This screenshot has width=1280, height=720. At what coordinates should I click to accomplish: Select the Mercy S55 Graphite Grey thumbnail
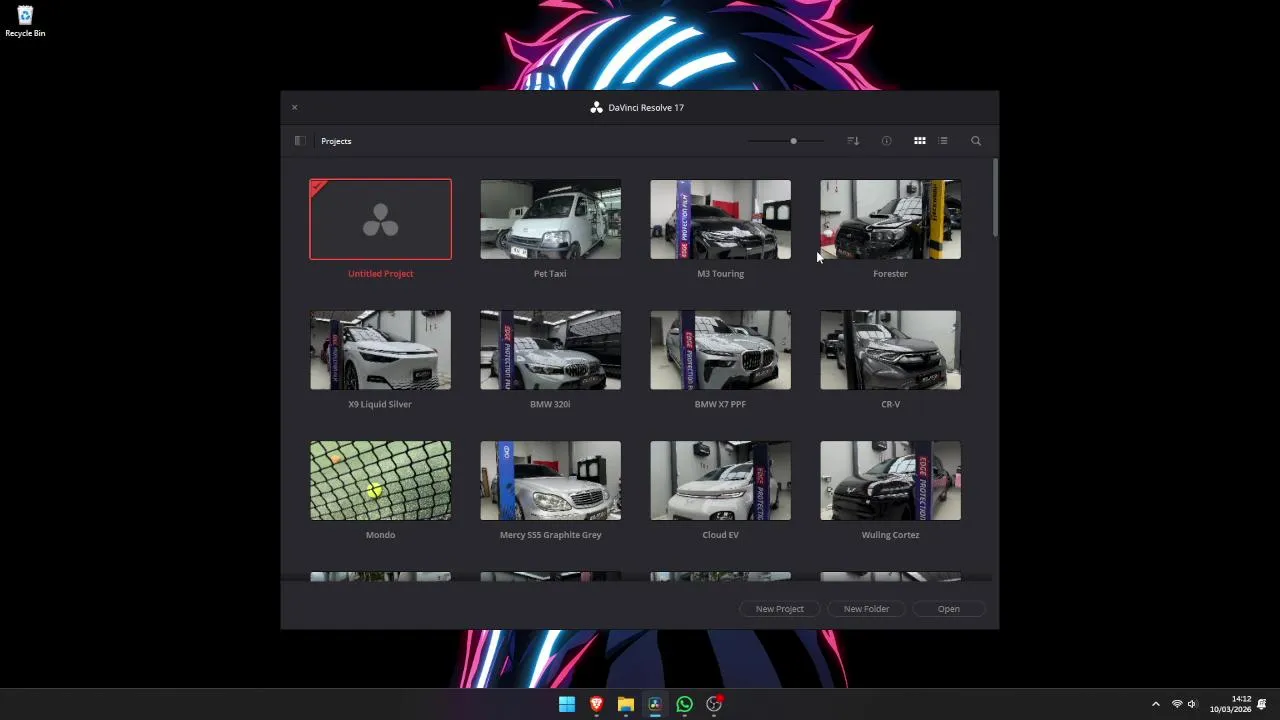[x=550, y=481]
